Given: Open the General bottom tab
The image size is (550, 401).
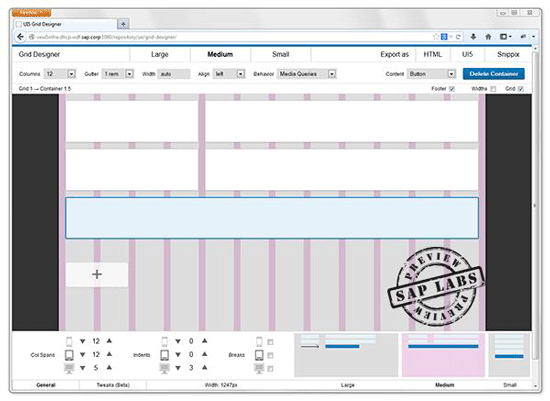Looking at the screenshot, I should tap(46, 385).
